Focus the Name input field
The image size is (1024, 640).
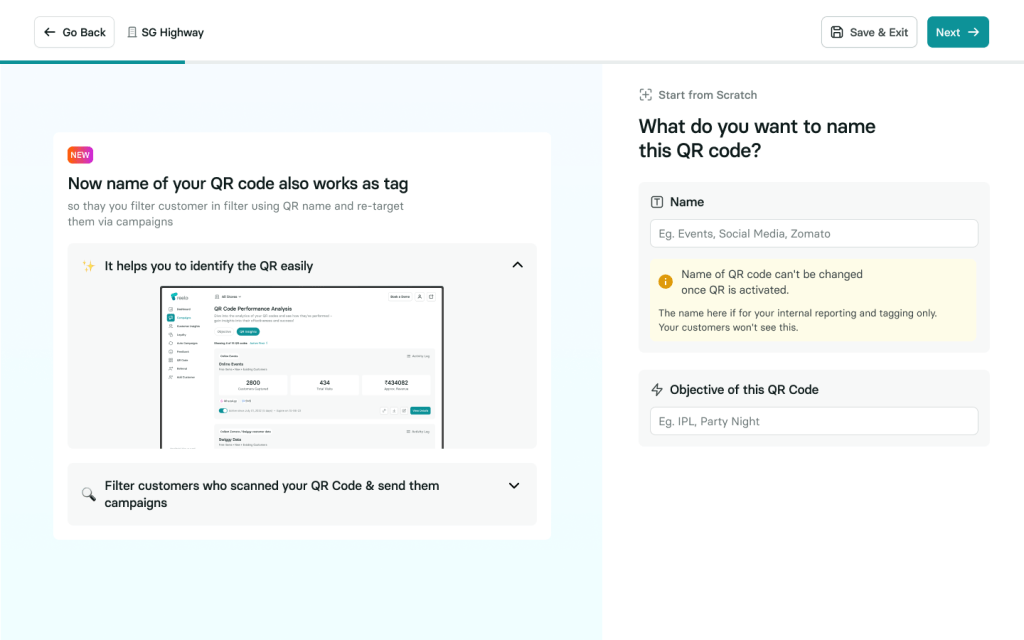click(813, 234)
